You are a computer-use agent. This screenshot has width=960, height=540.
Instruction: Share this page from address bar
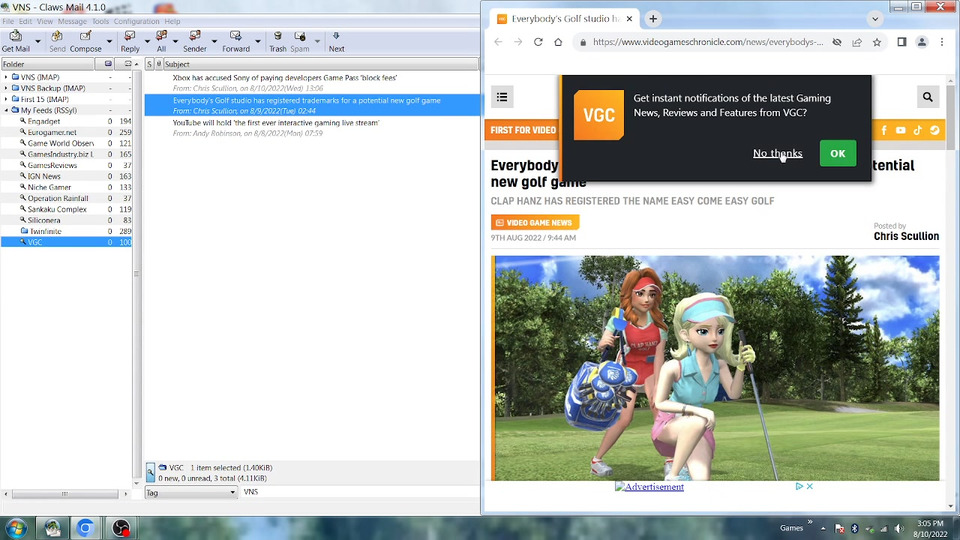point(857,42)
